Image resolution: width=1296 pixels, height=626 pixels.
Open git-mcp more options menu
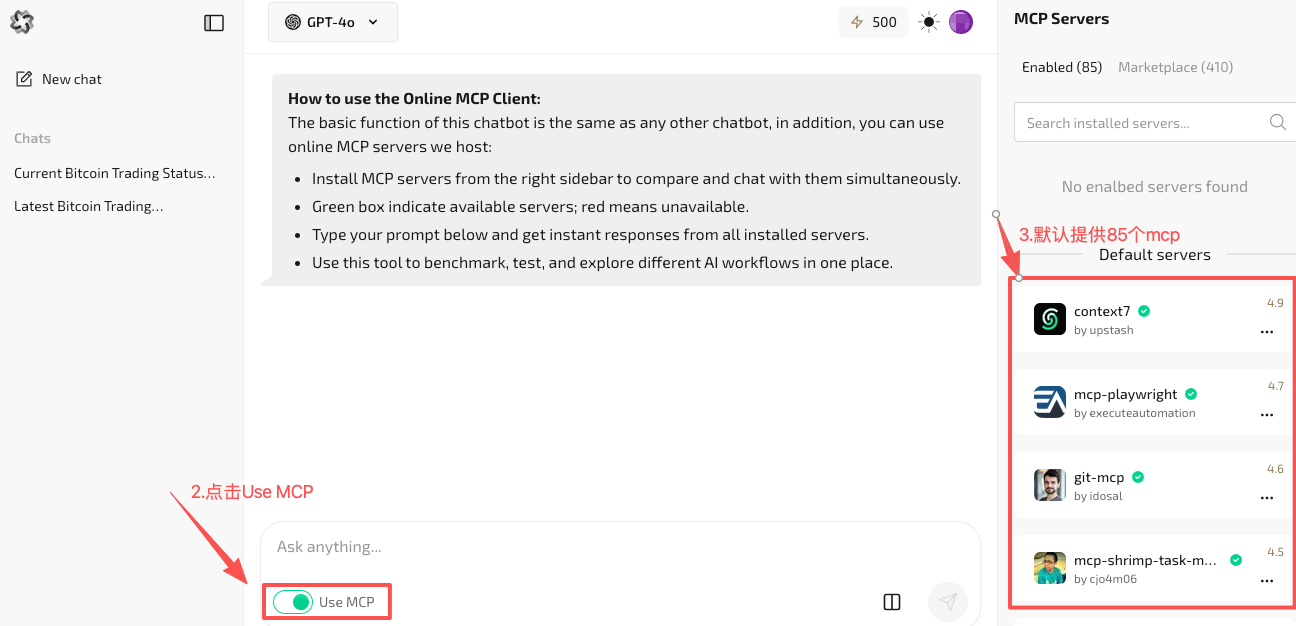pyautogui.click(x=1267, y=497)
